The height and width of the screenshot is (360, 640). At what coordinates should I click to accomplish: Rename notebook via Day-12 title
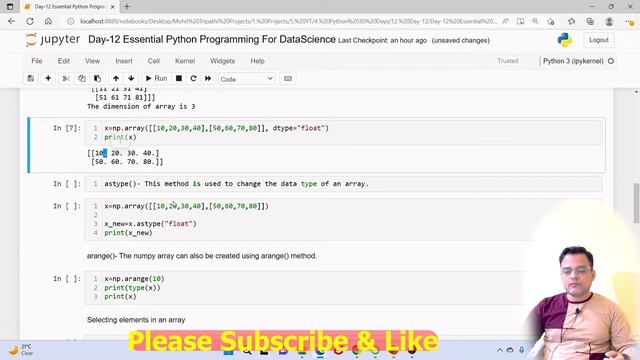tap(211, 40)
